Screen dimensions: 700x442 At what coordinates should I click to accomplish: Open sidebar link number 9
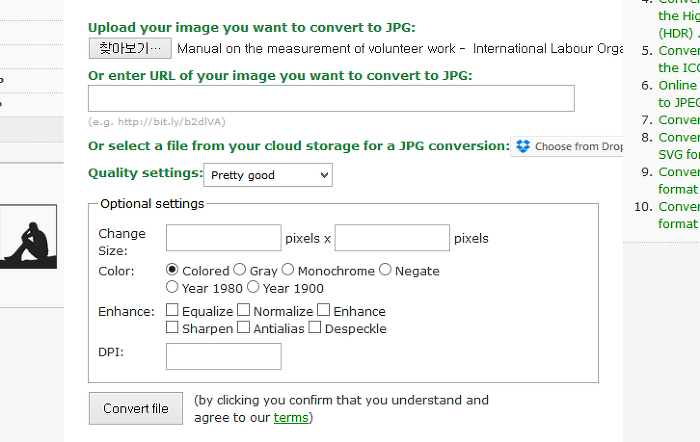[x=679, y=180]
